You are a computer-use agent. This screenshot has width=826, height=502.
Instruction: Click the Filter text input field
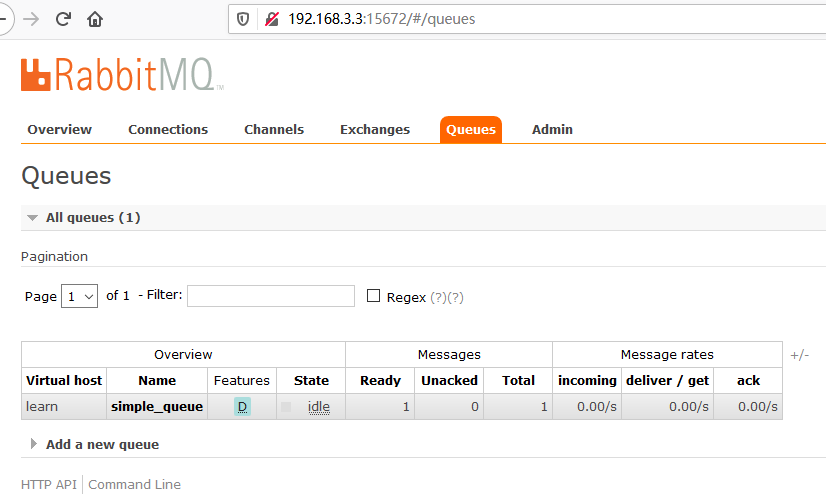pos(270,296)
